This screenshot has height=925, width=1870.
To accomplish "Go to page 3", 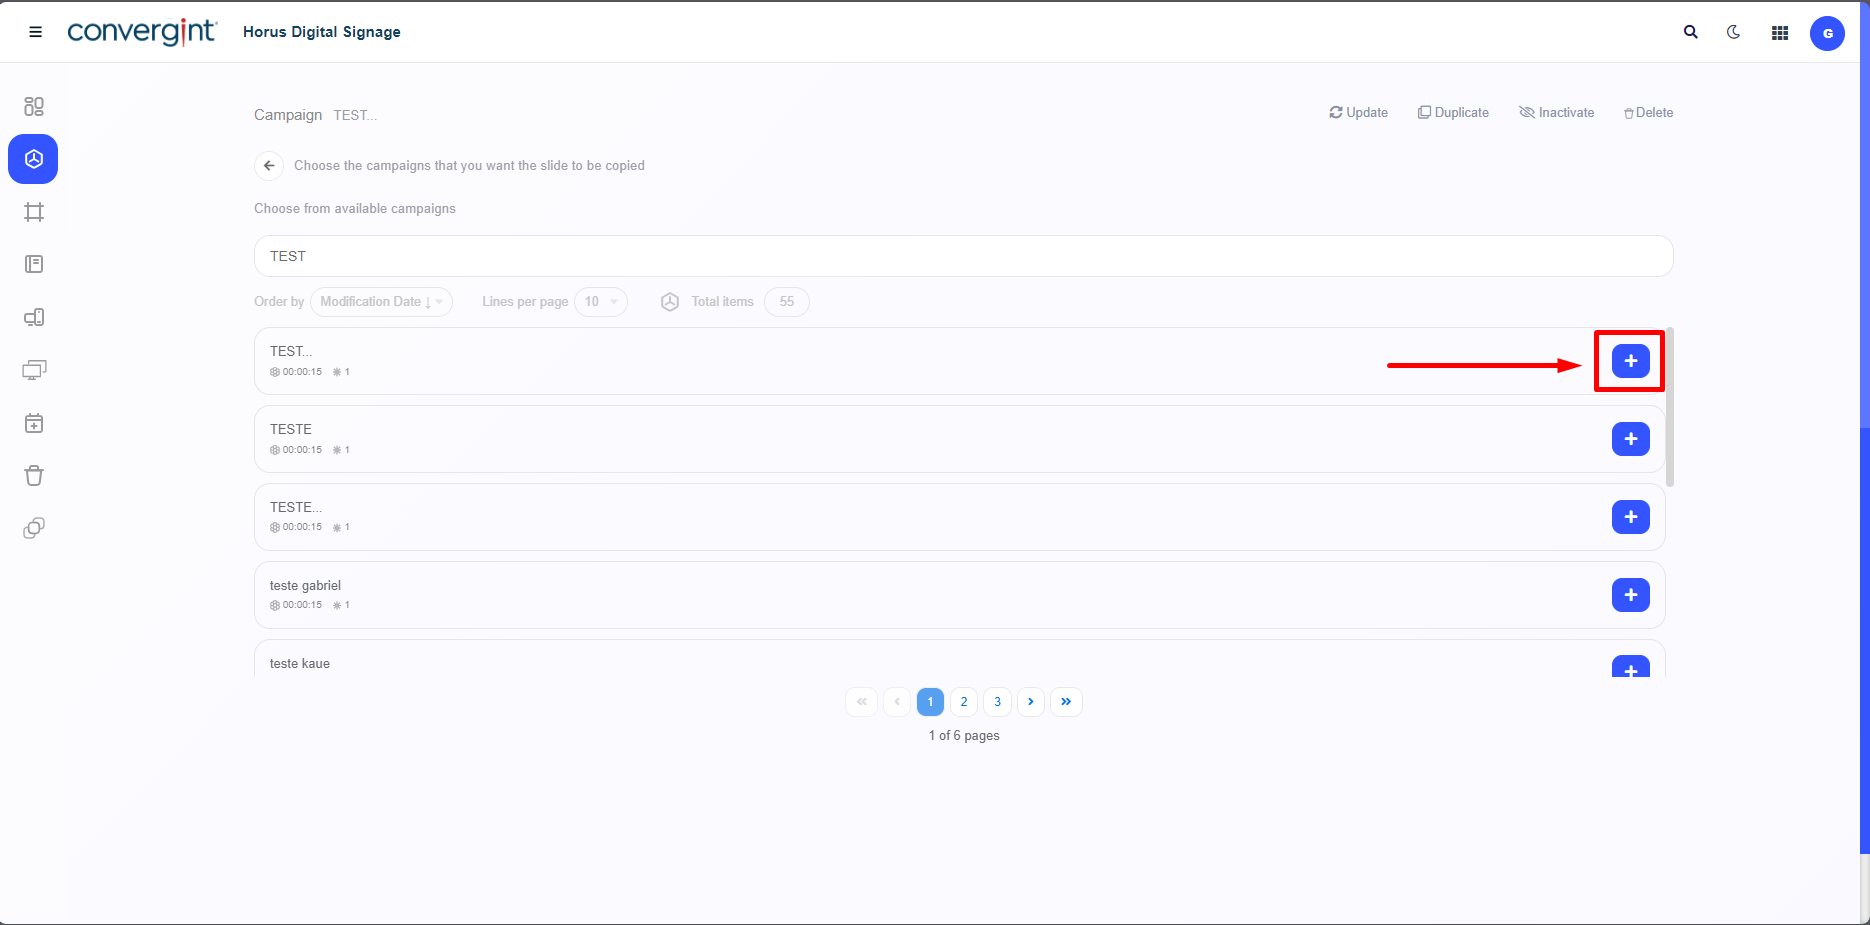I will pyautogui.click(x=997, y=702).
